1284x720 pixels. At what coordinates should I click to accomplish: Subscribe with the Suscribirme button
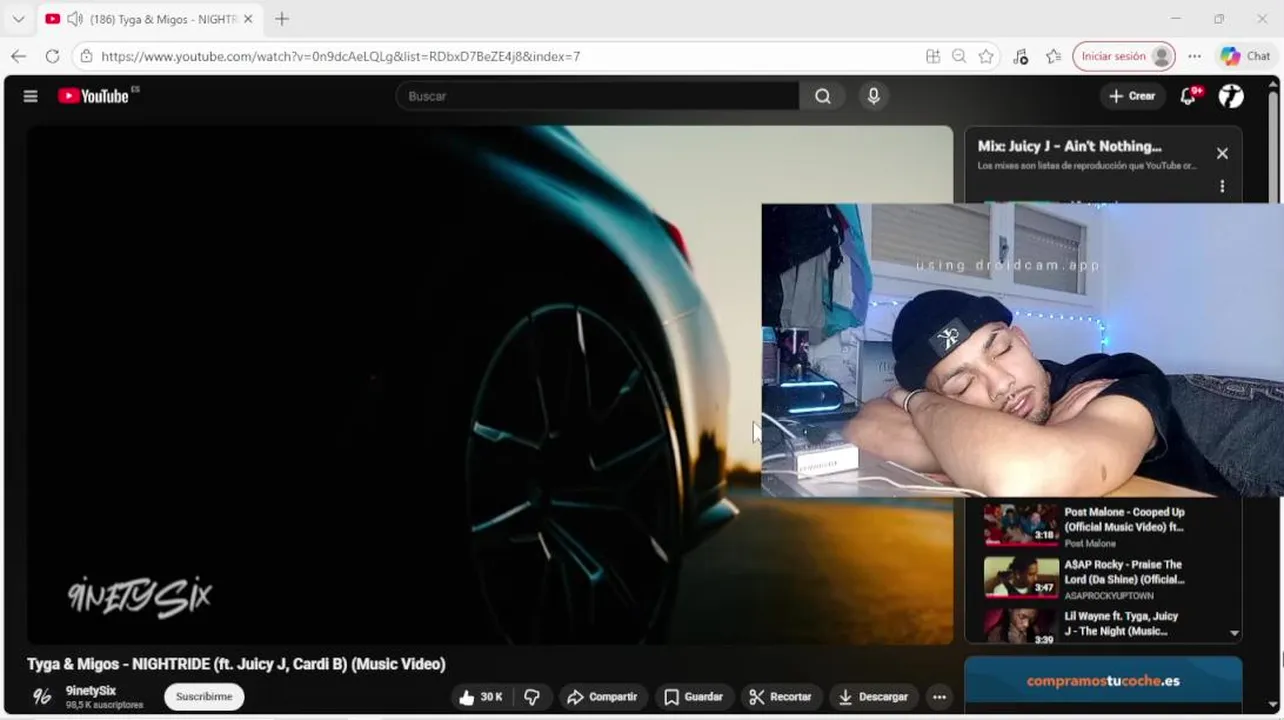pos(204,697)
